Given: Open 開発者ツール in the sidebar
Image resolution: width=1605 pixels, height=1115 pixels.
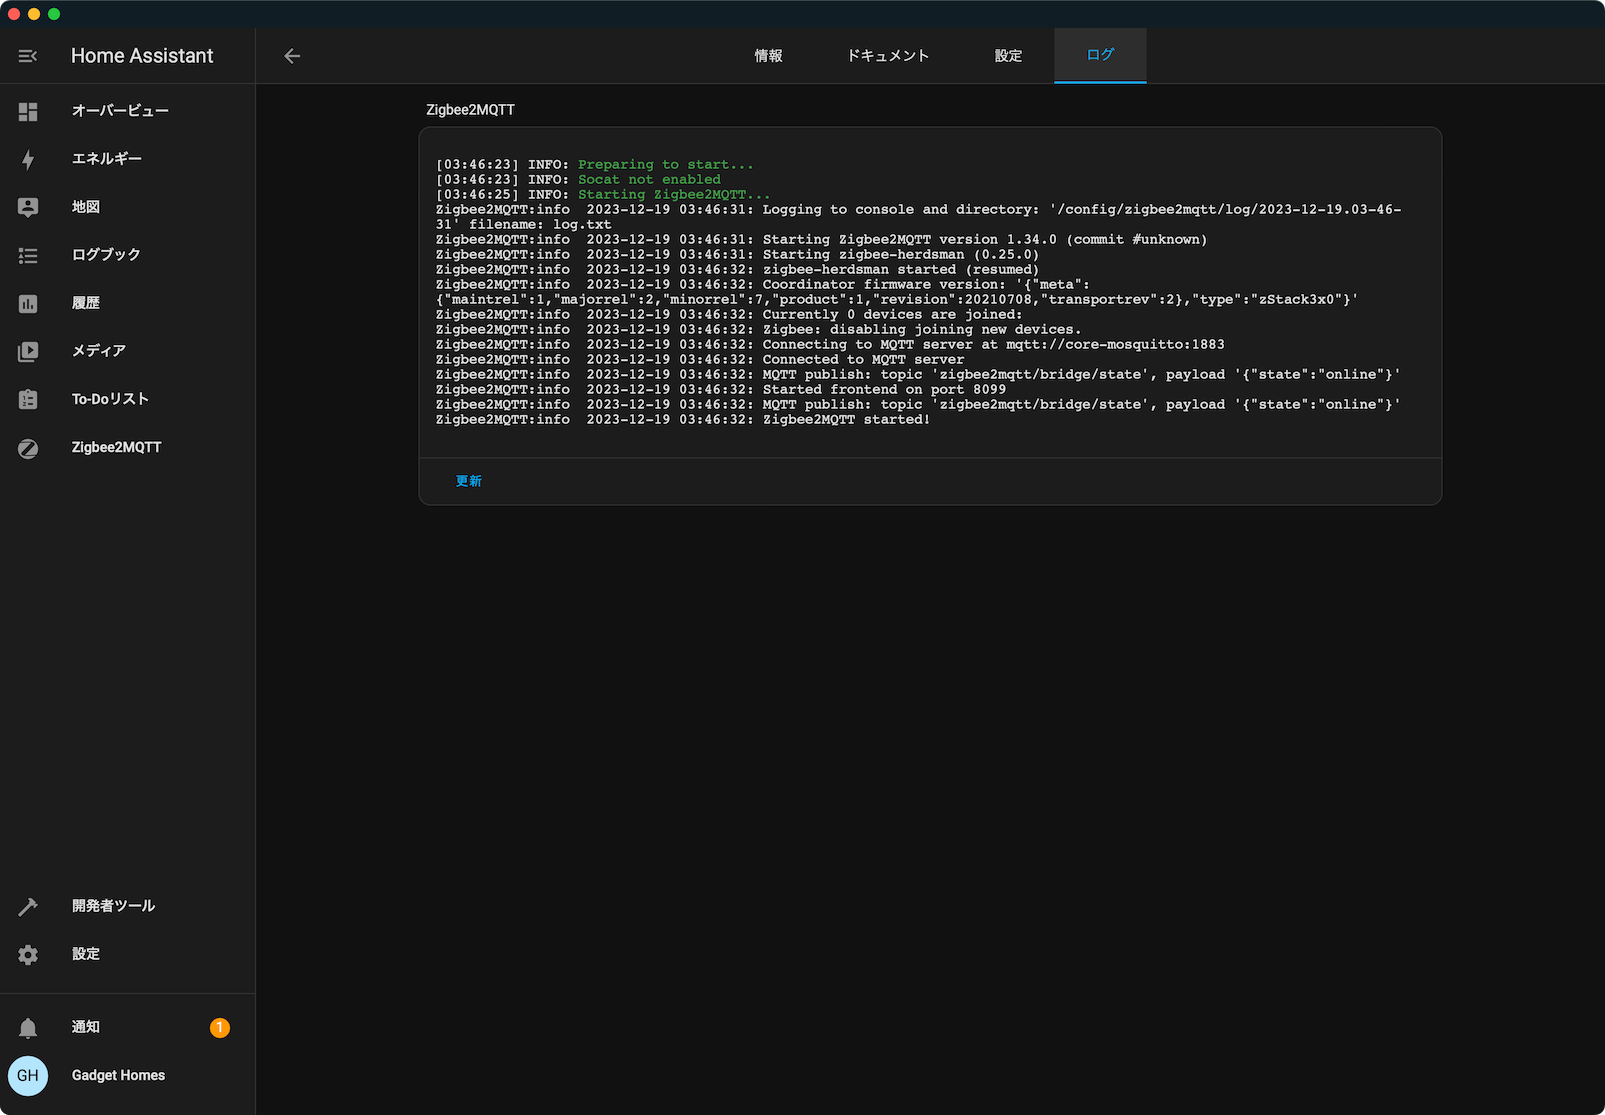Looking at the screenshot, I should tap(113, 906).
